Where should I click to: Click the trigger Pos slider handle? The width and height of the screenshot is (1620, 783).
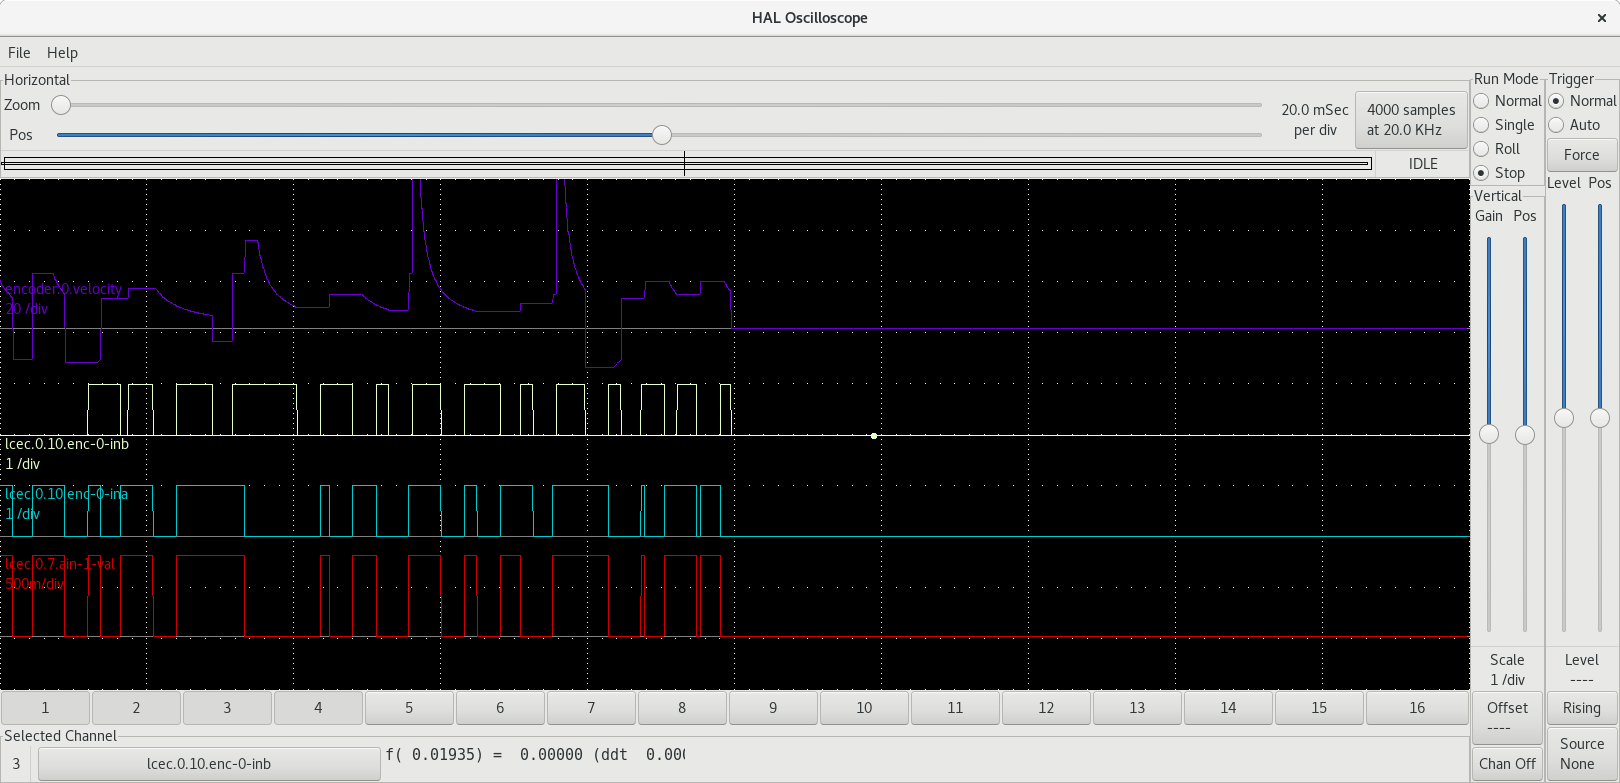click(1600, 418)
